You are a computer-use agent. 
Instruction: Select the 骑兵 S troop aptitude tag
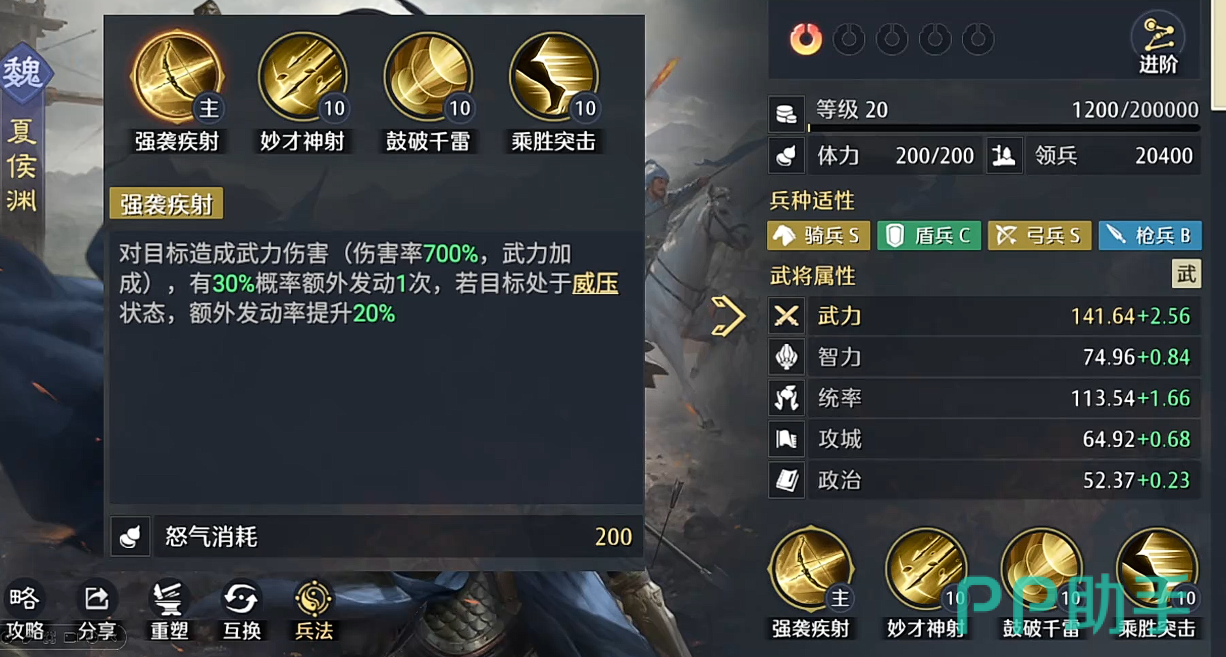(818, 235)
